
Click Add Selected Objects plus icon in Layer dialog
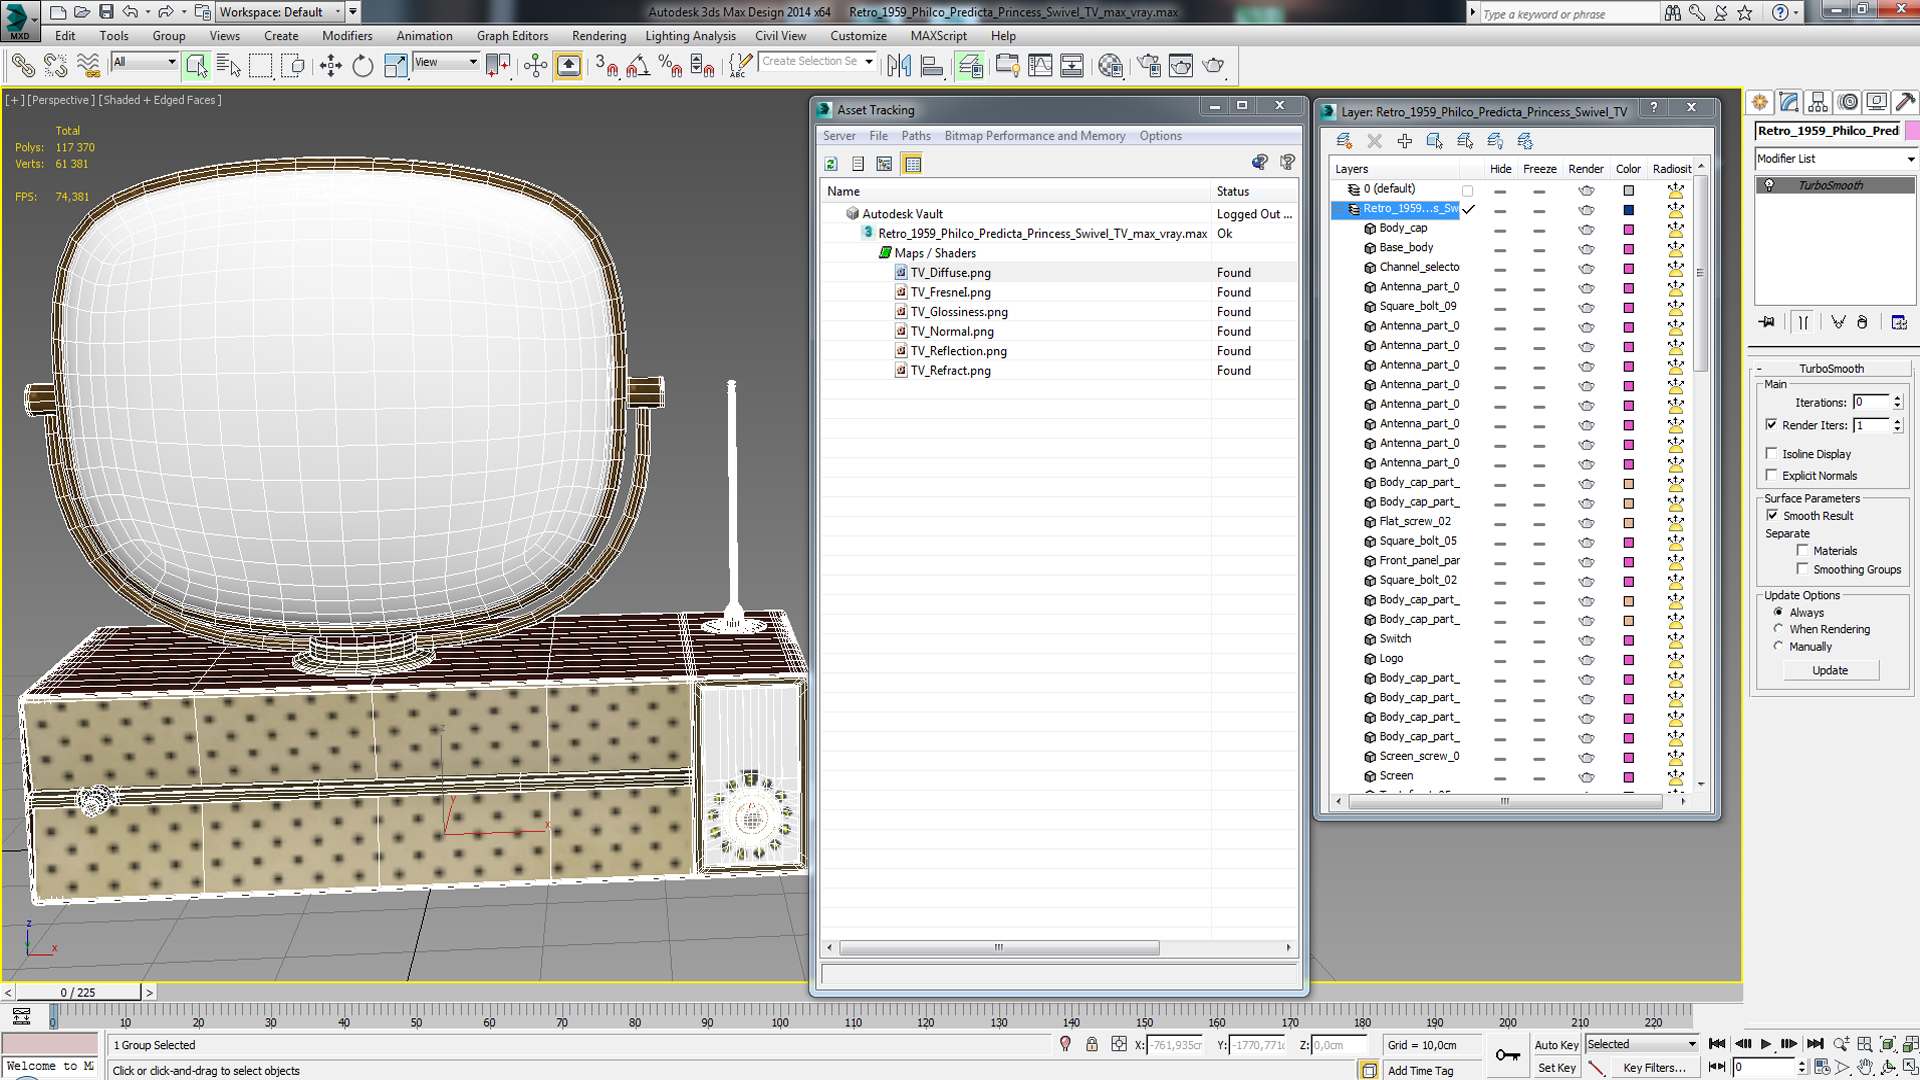(x=1404, y=141)
